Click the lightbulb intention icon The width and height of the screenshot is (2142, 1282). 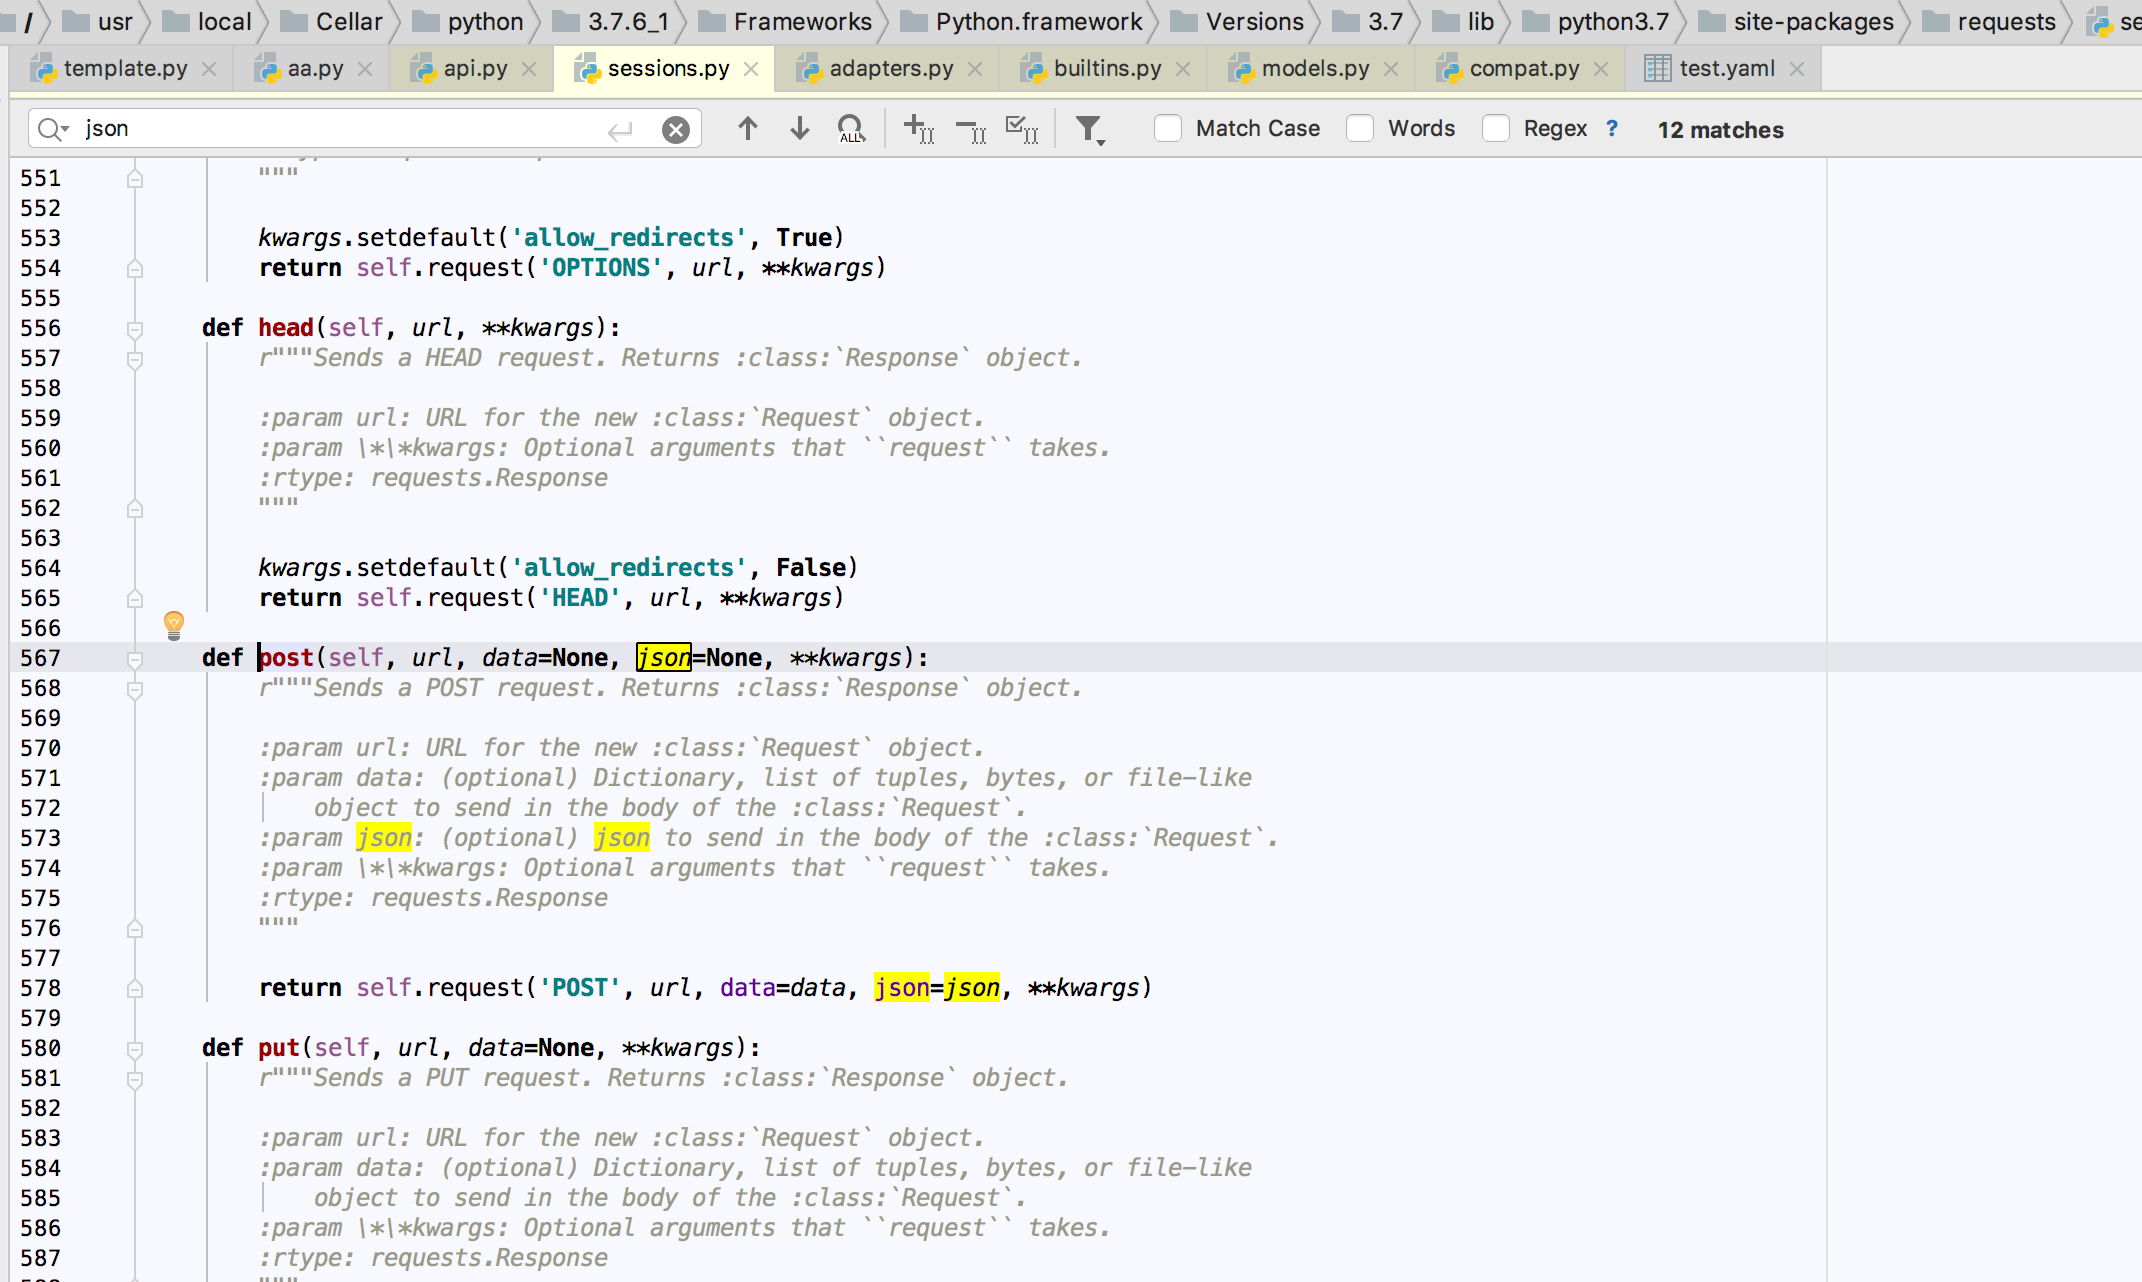pos(174,625)
